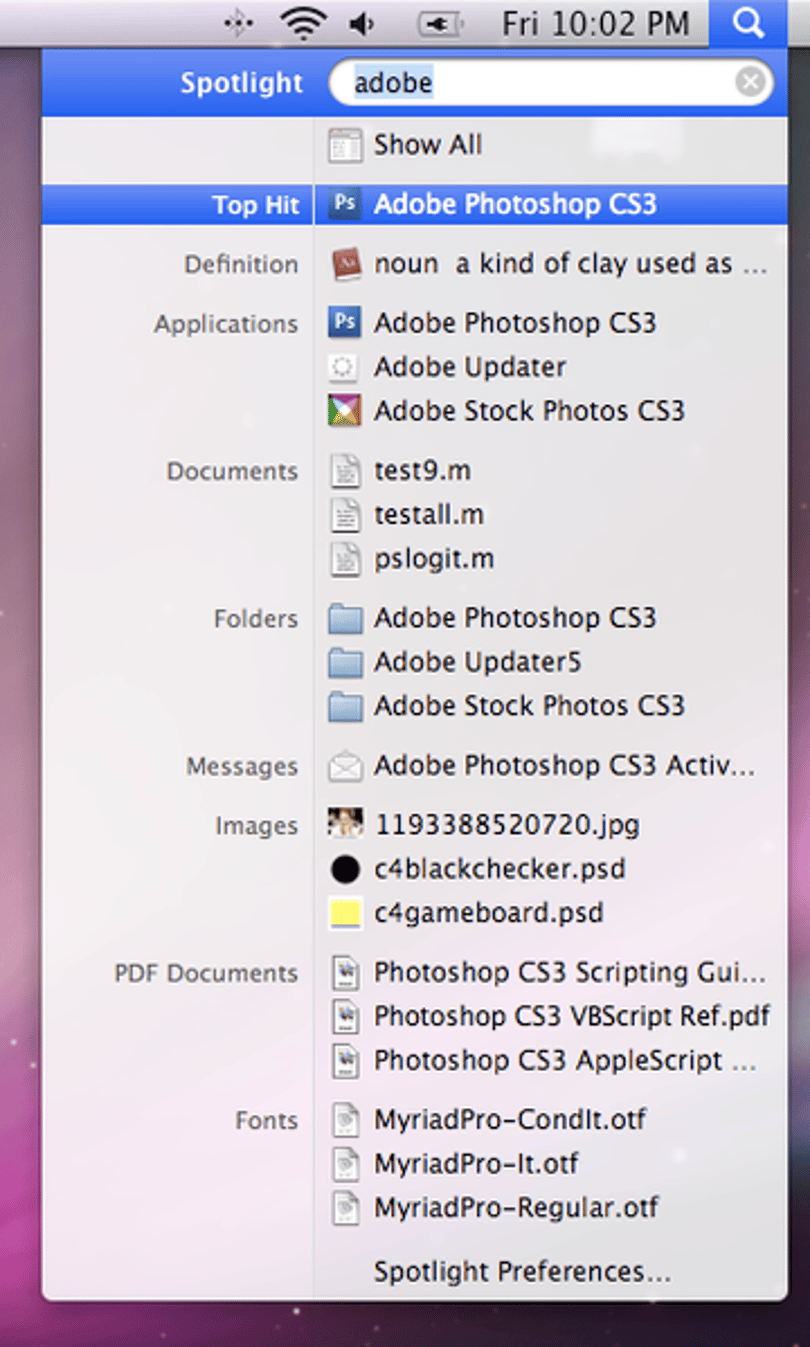Select Show All results
Screen dimensions: 810x1347
click(x=405, y=145)
